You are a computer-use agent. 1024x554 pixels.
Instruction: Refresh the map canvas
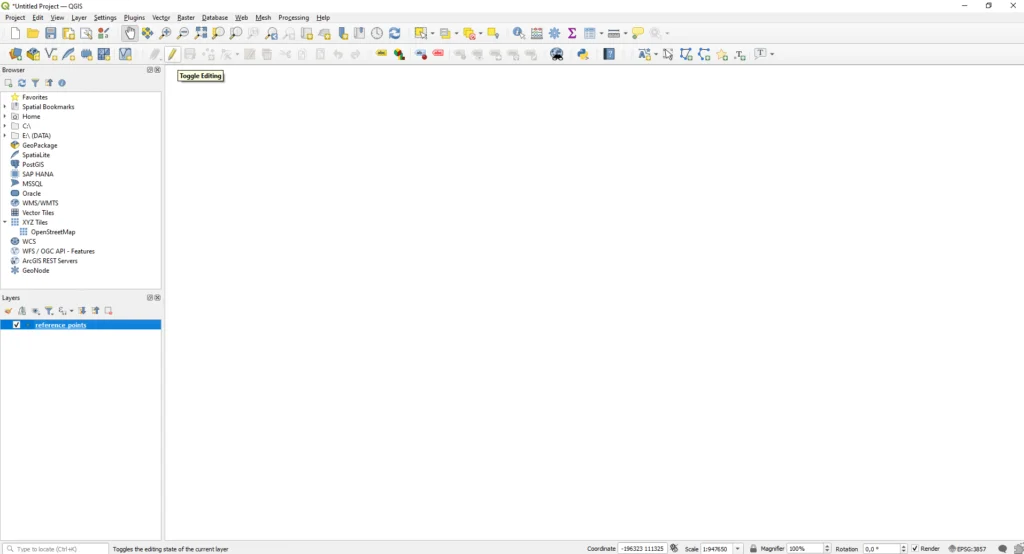pyautogui.click(x=394, y=33)
